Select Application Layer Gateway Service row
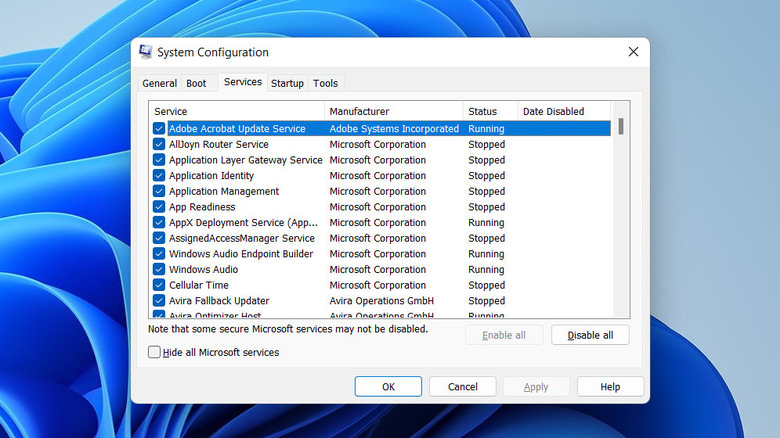Image resolution: width=780 pixels, height=438 pixels. click(382, 160)
